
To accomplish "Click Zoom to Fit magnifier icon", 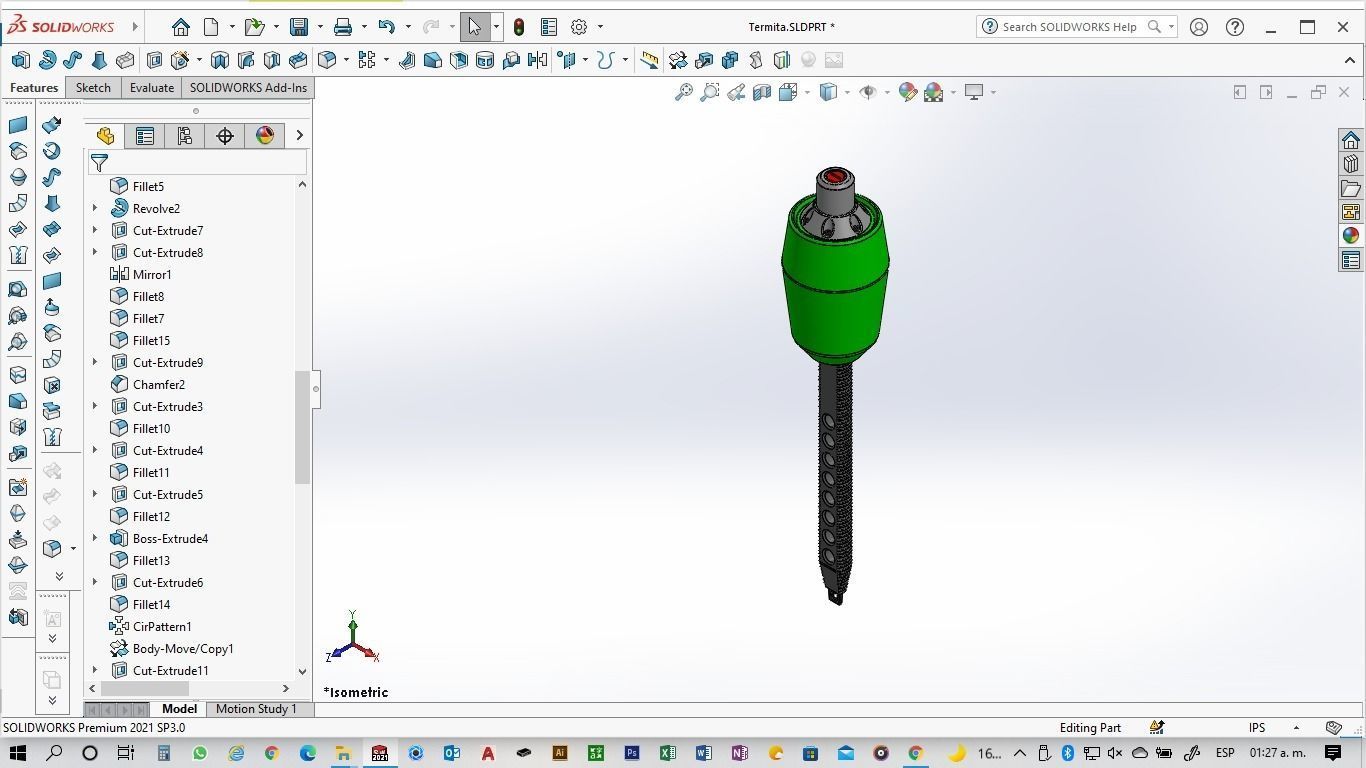I will 684,92.
